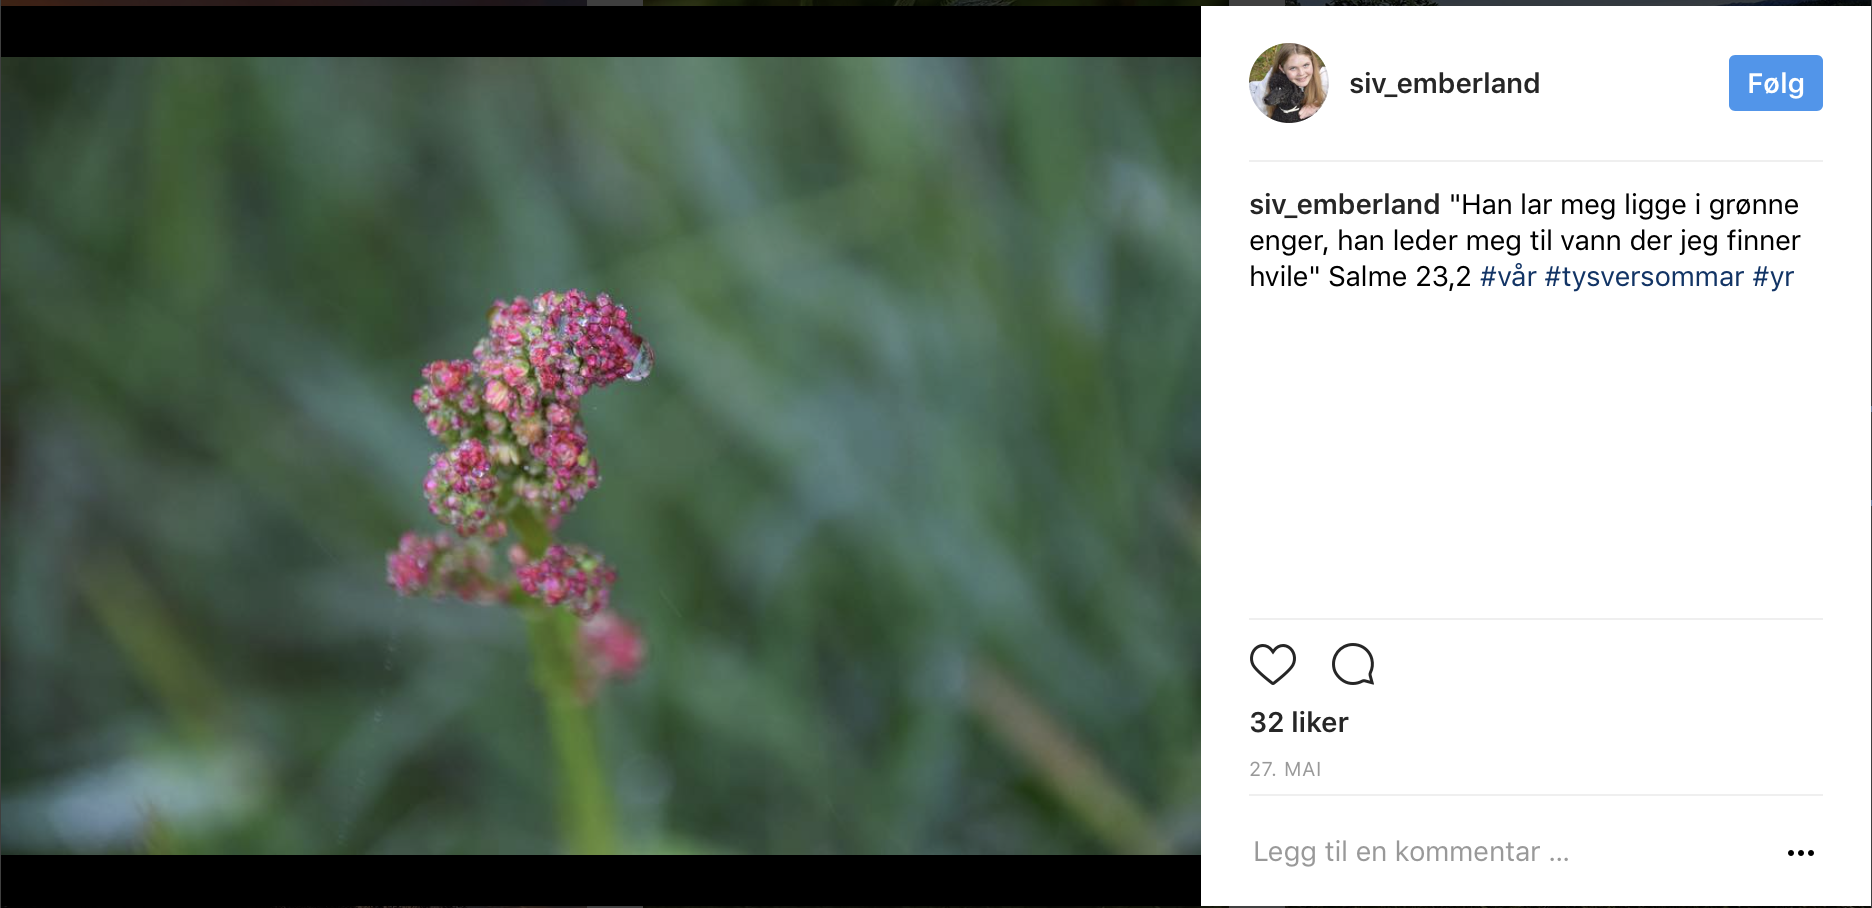Open the siv_emberland username in the header

pyautogui.click(x=1444, y=83)
